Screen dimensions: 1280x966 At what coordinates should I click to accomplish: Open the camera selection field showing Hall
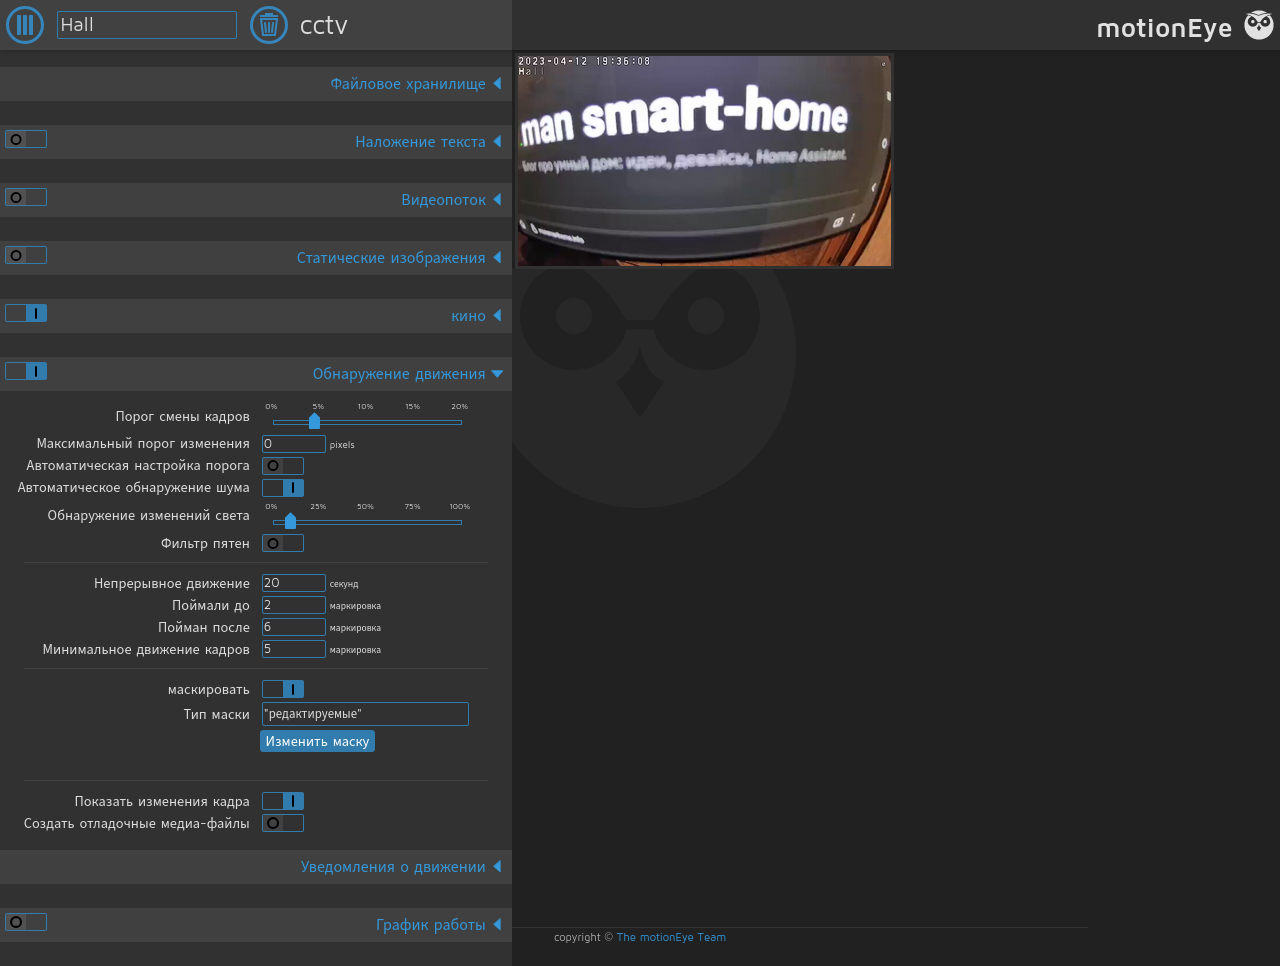147,25
